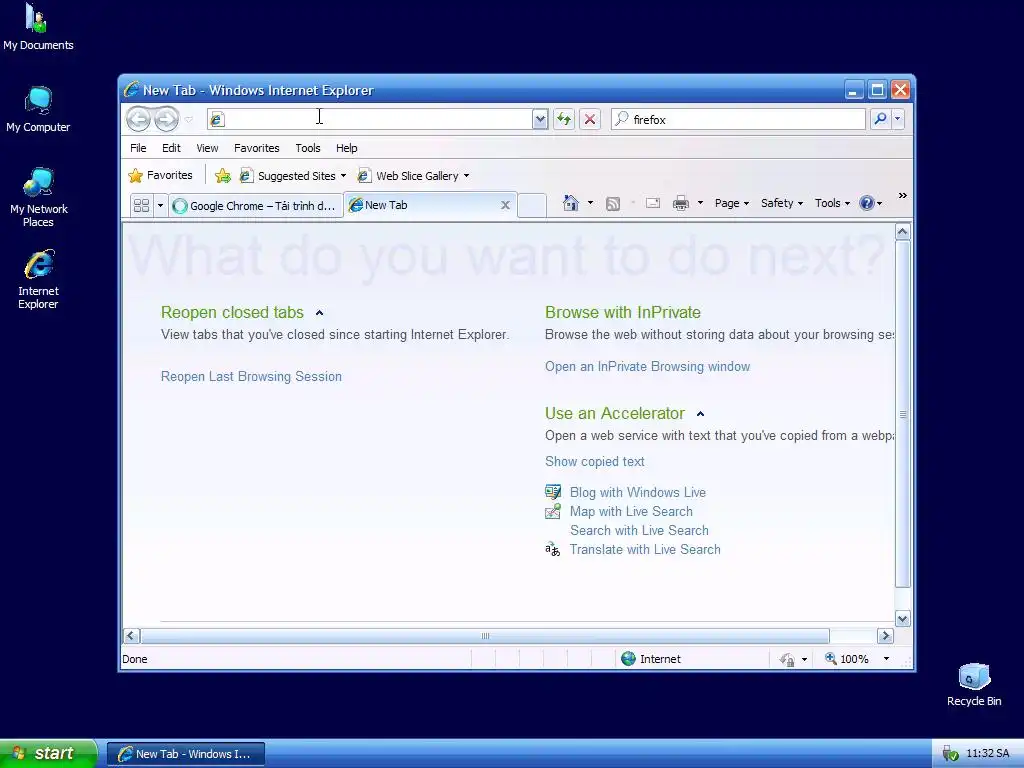
Task: Click the blue Help question mark icon
Action: point(867,203)
